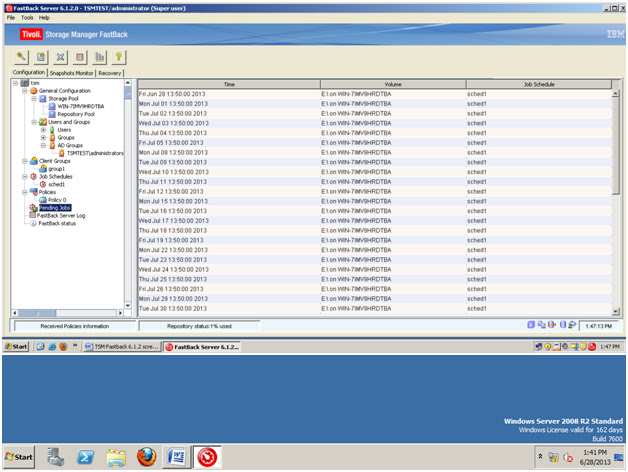The image size is (628, 472).
Task: Select the row Fri Jun 28 13:50:00 2013
Action: pos(375,94)
